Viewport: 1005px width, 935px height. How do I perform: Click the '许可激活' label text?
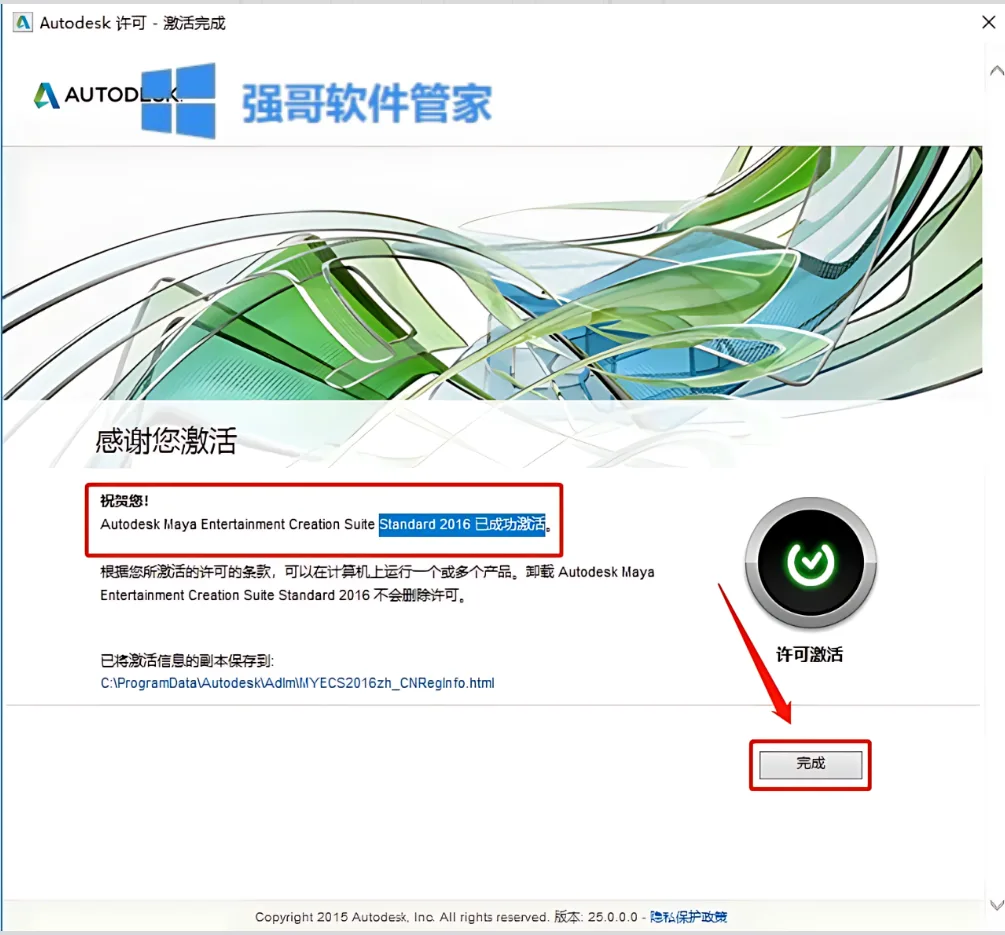click(810, 654)
